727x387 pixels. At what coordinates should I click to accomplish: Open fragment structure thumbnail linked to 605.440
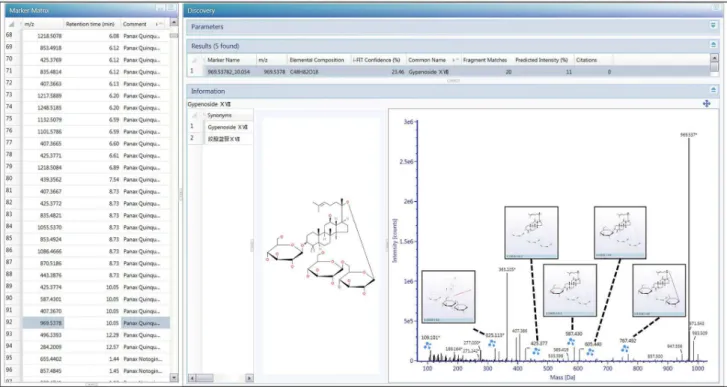(x=620, y=232)
